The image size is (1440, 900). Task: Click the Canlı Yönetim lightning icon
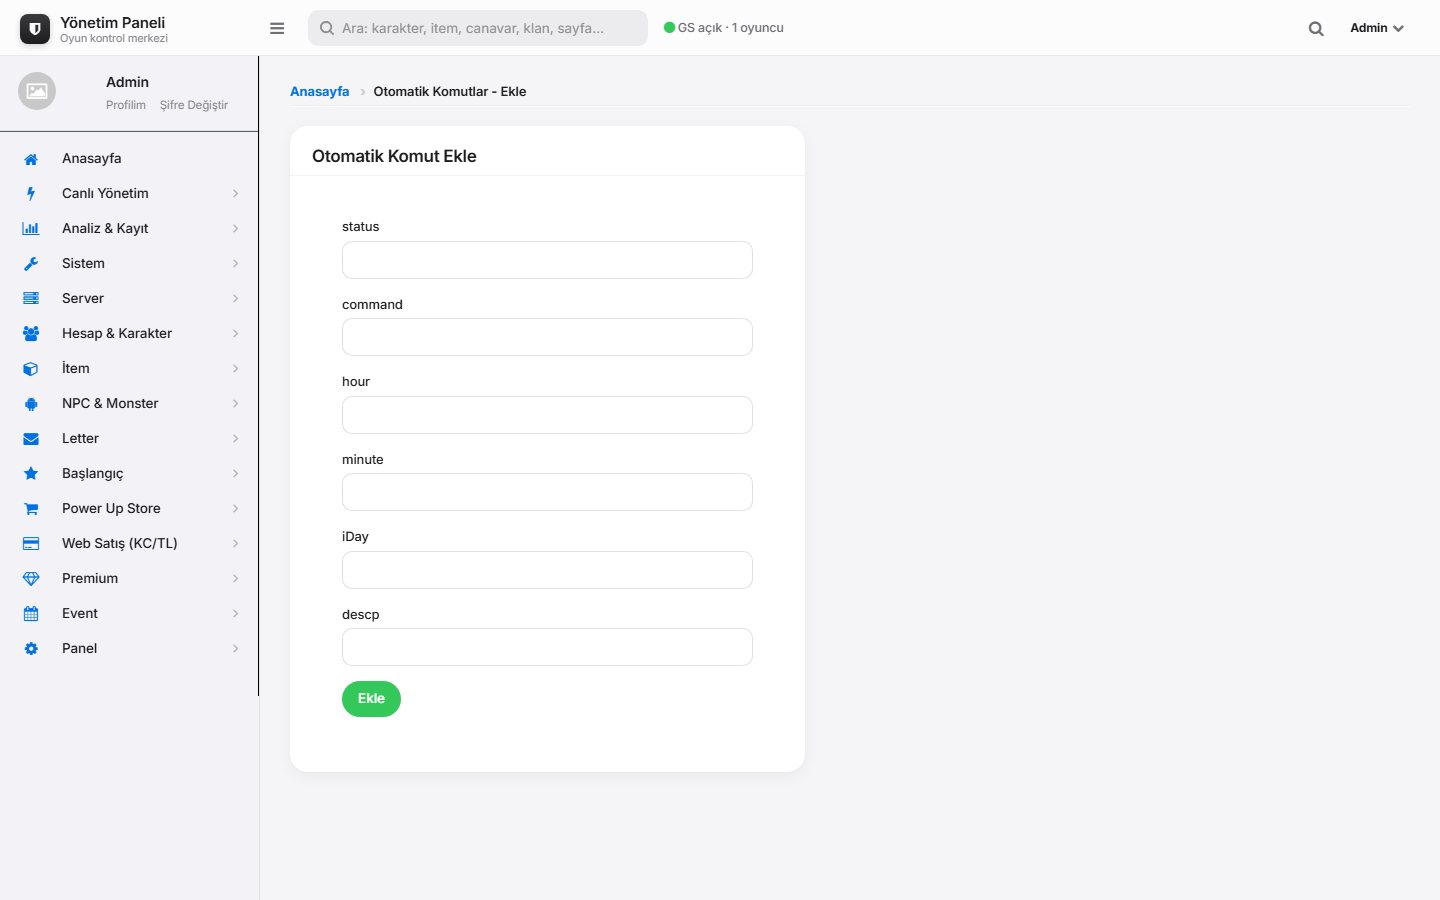pos(31,194)
